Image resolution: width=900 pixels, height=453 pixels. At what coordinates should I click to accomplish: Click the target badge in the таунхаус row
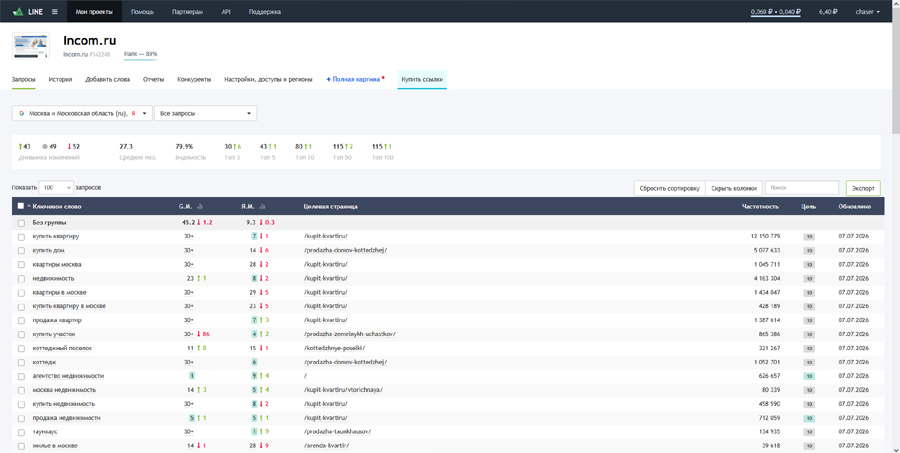point(809,432)
